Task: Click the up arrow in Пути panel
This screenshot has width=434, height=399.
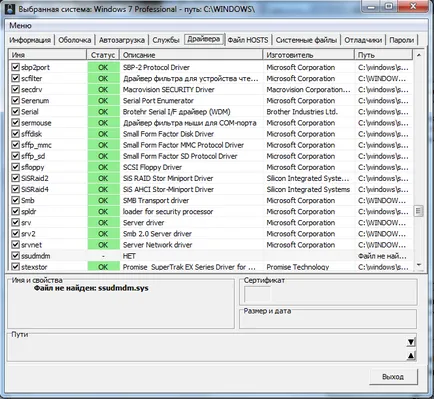Action: (411, 356)
